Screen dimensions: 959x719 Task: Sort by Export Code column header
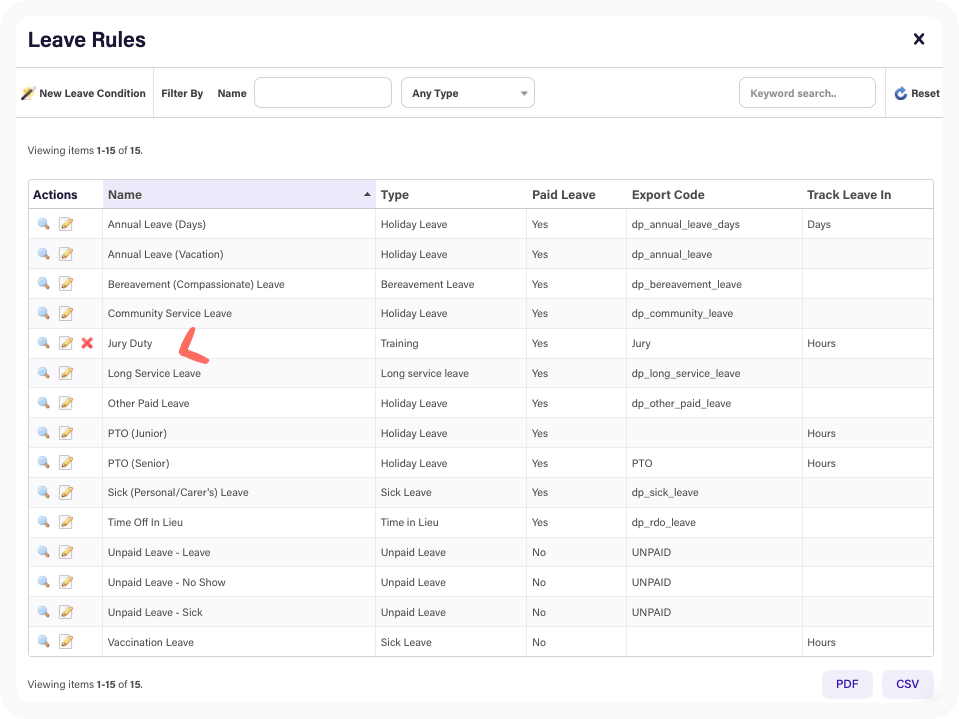(x=714, y=194)
